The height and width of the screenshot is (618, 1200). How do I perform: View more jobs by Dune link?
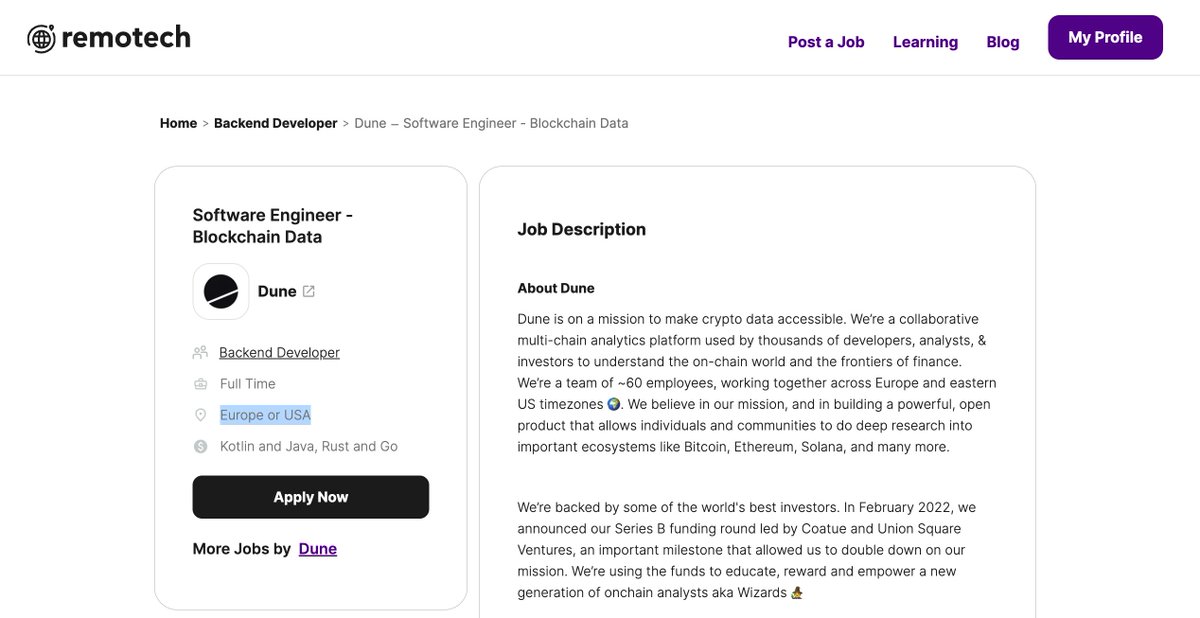318,548
